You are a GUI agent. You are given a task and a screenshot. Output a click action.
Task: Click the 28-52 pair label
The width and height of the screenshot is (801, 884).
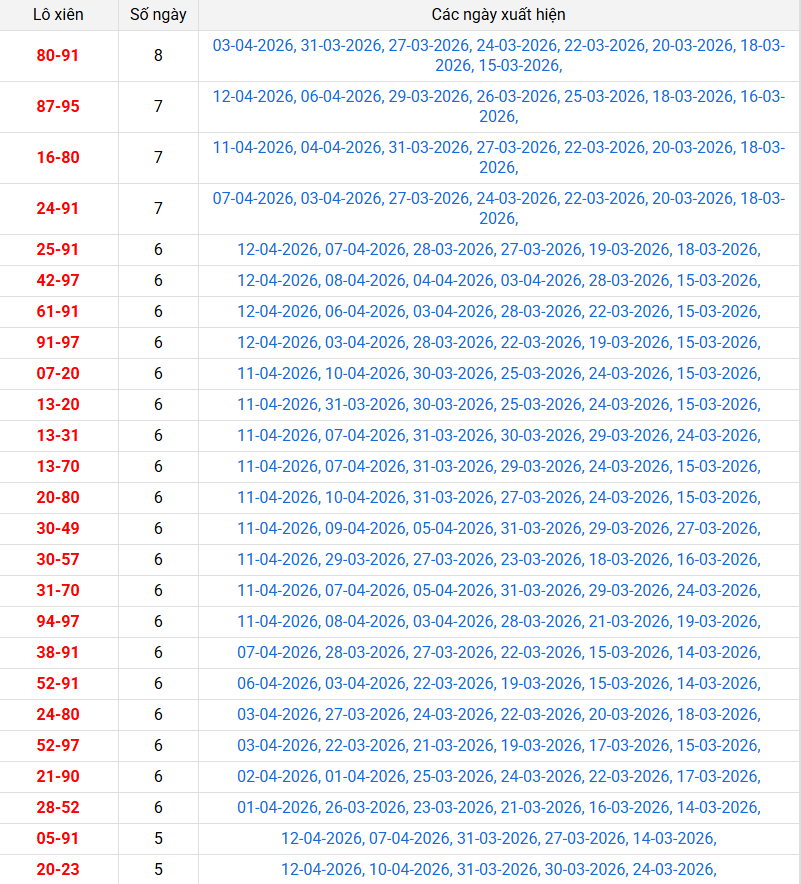click(x=58, y=808)
